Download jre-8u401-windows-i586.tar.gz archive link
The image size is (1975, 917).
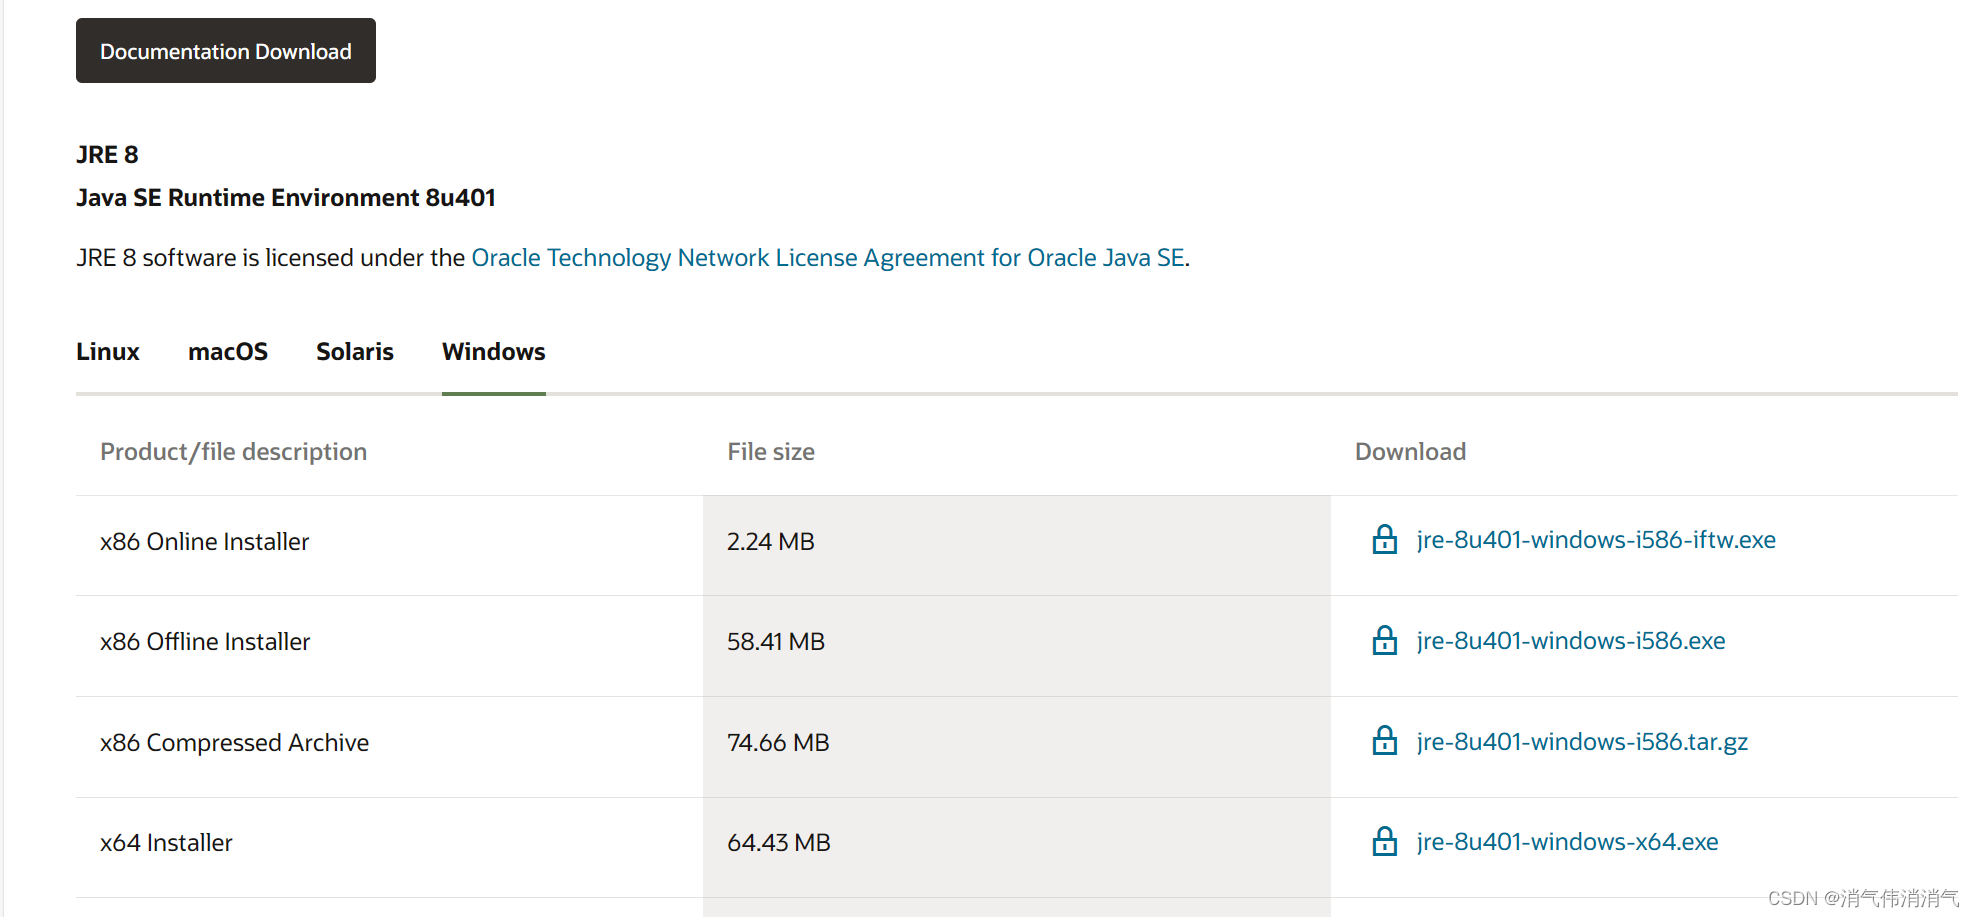click(x=1582, y=742)
